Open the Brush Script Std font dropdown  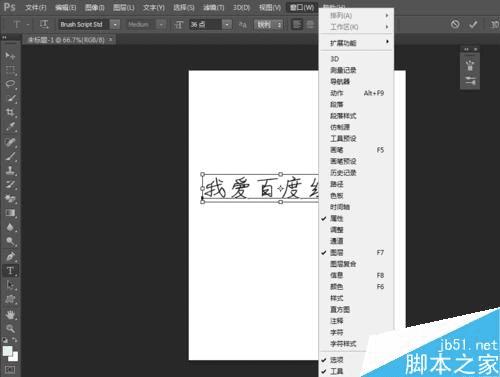coord(115,24)
